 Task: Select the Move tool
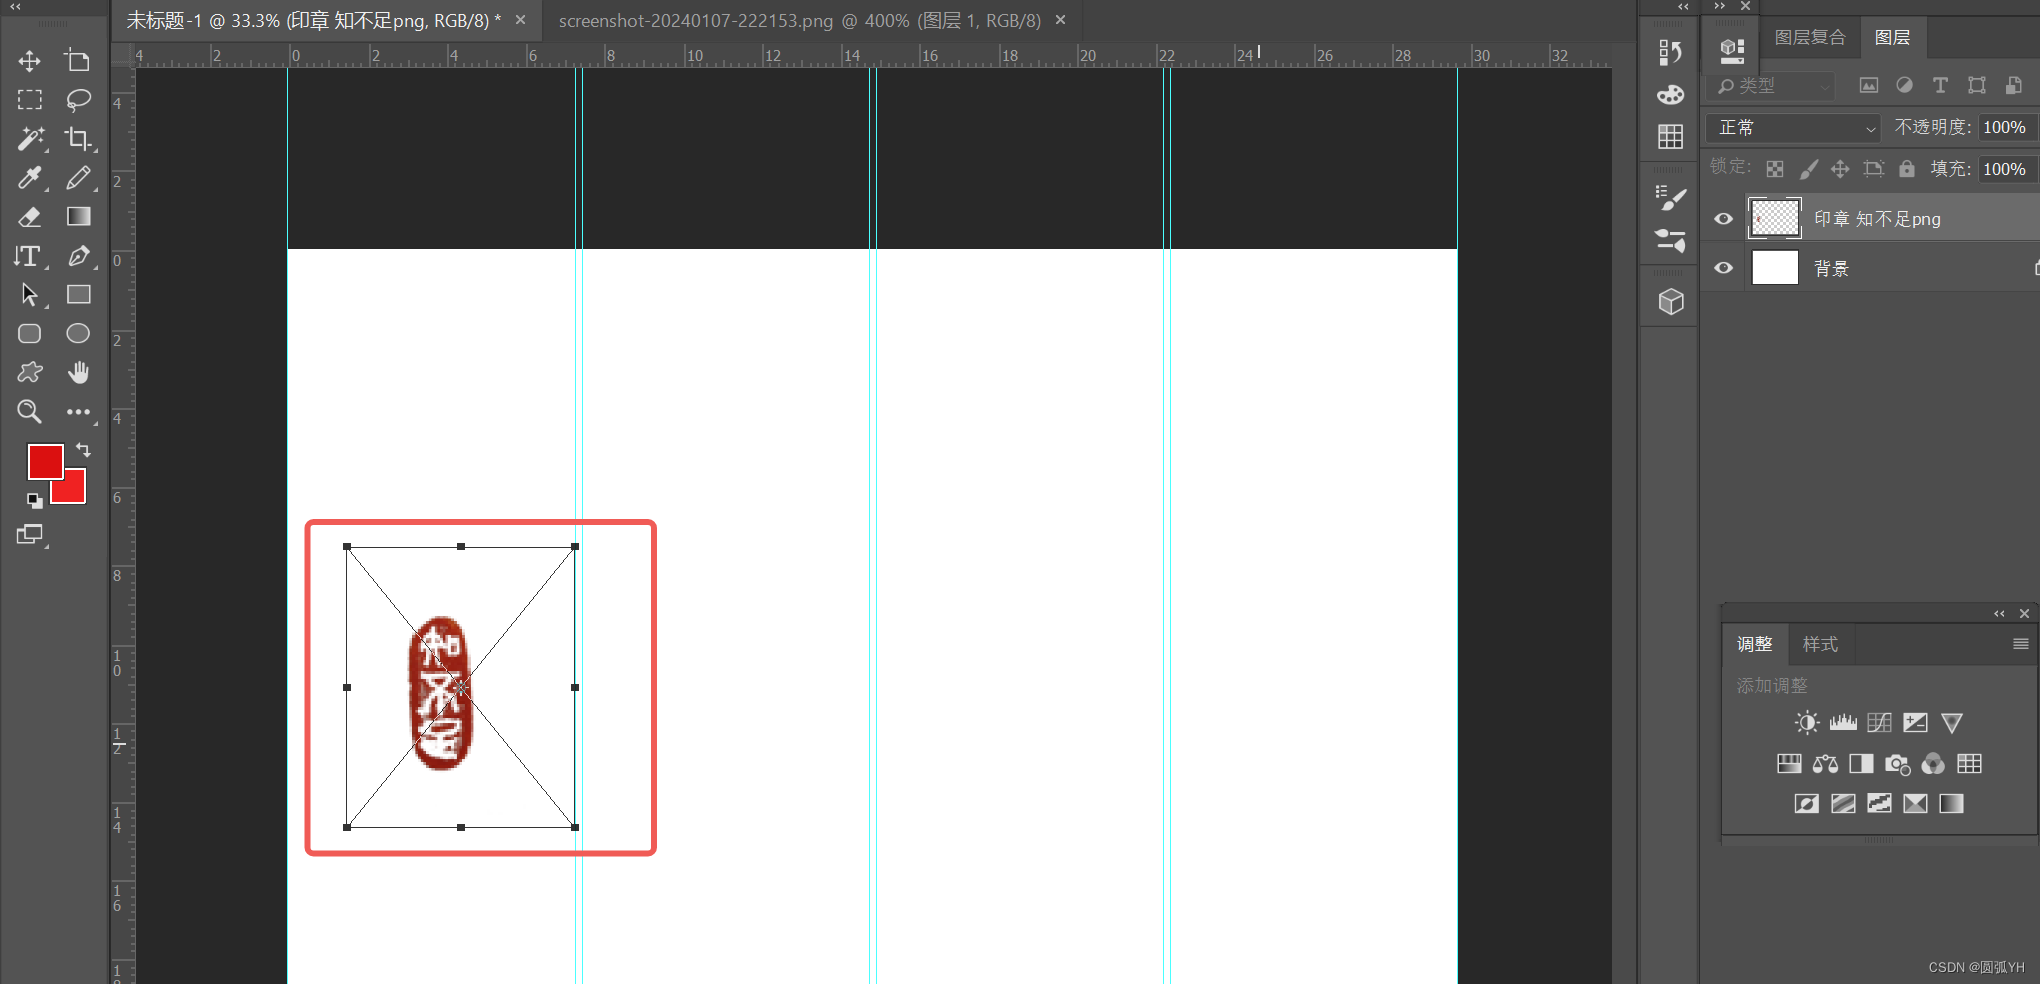pos(29,61)
